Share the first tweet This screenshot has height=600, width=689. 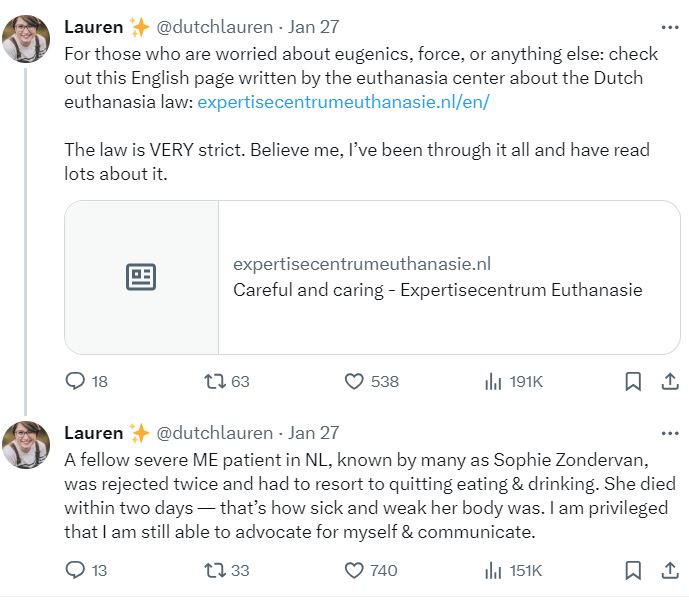[x=670, y=381]
